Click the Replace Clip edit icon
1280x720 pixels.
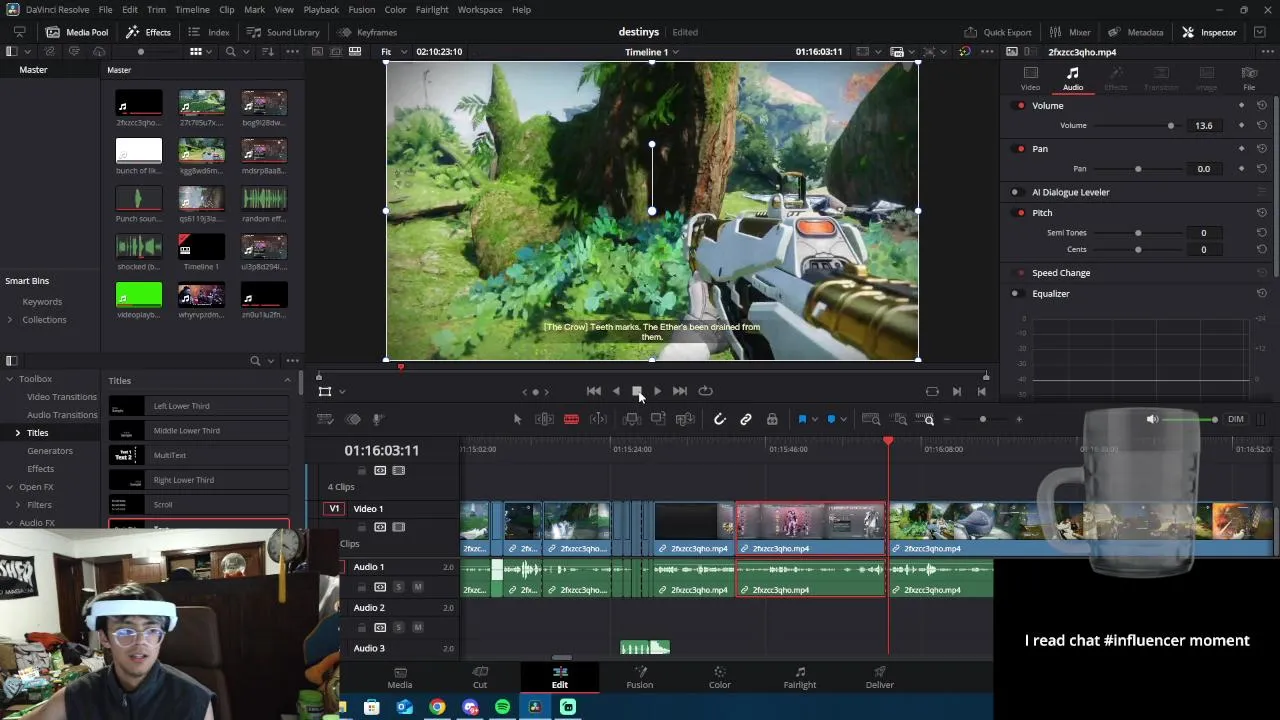click(x=685, y=420)
